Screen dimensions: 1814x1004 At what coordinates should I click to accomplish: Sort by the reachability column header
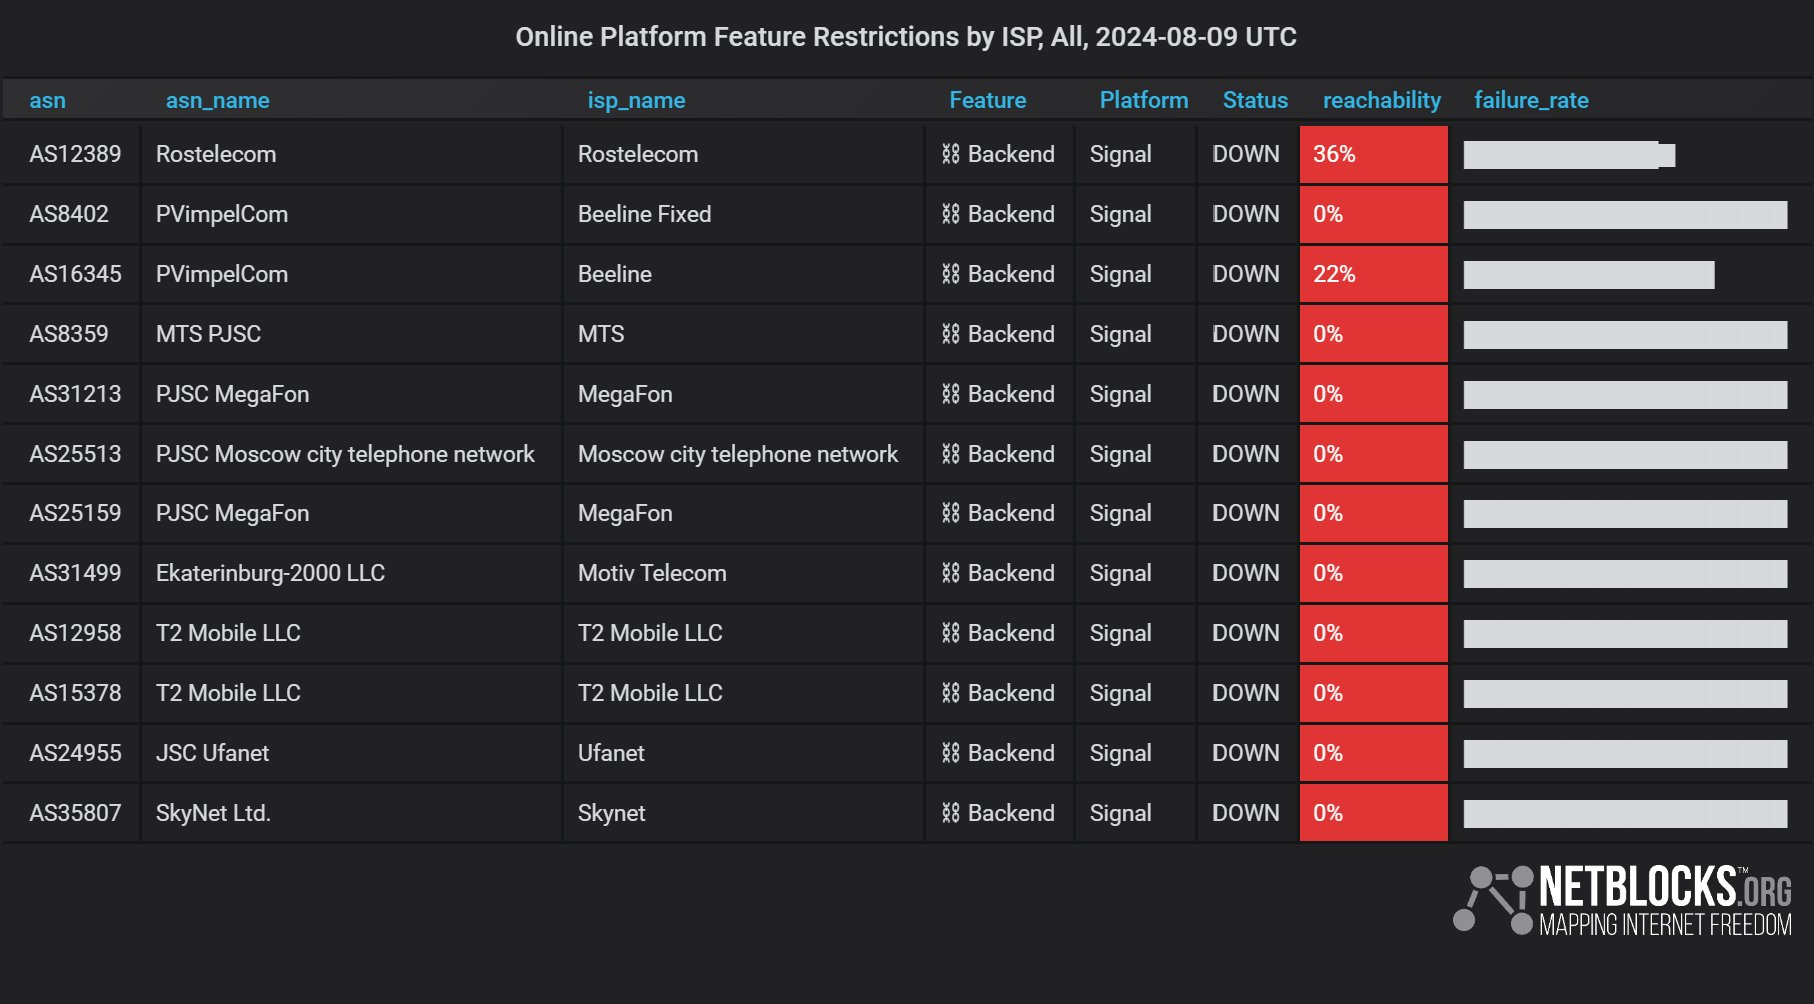(x=1382, y=100)
